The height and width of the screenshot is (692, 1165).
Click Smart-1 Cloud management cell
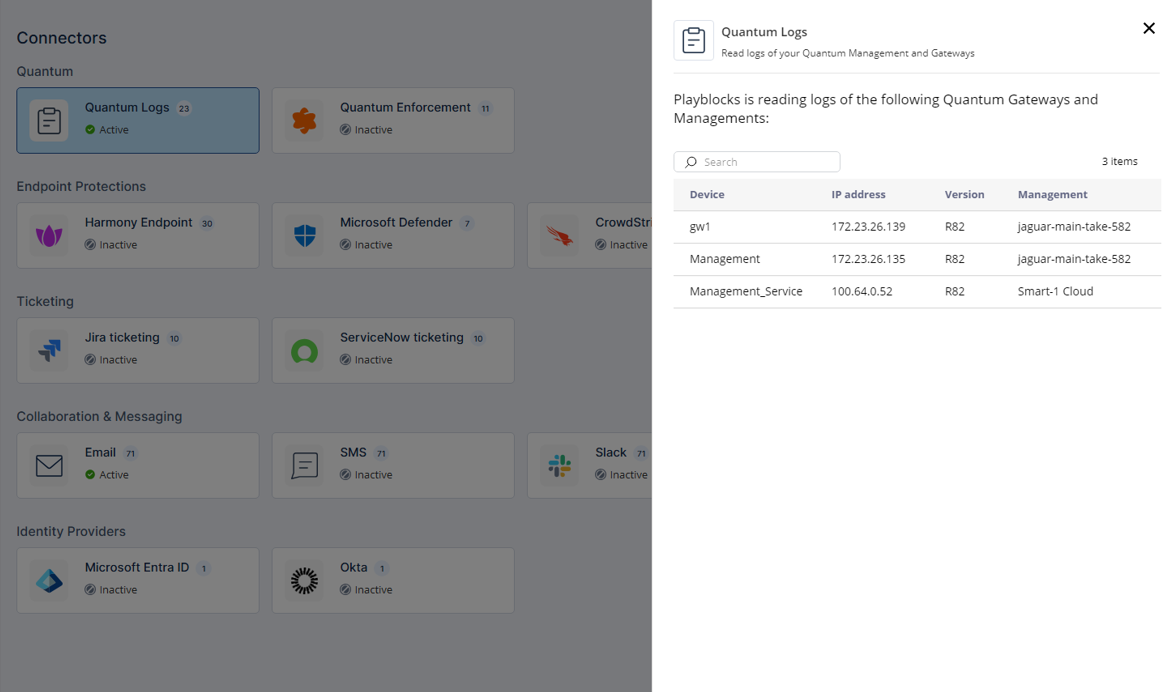pos(1055,291)
